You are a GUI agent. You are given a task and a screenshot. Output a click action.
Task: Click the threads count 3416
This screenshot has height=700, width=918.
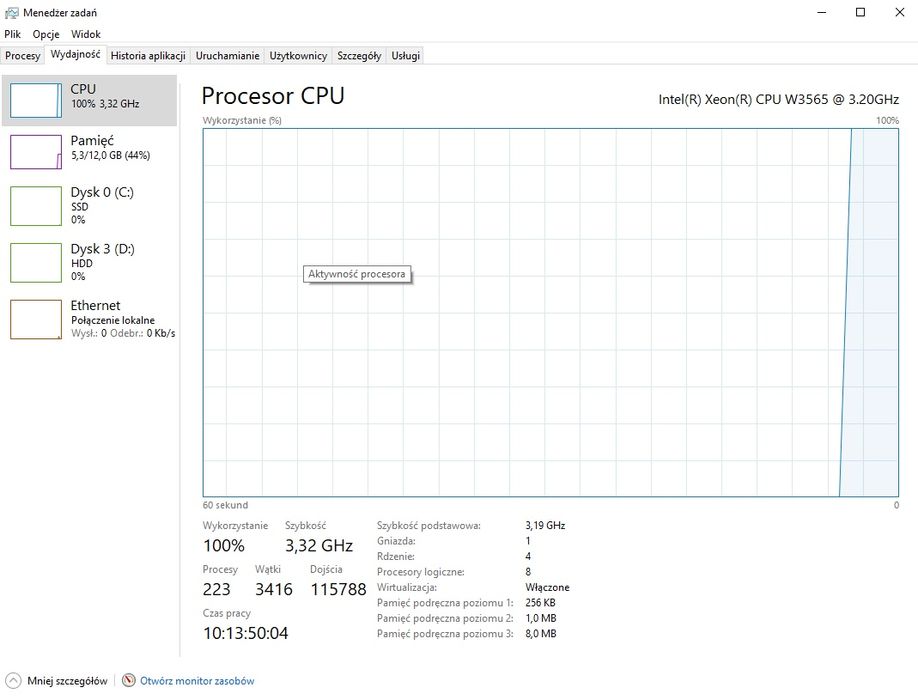point(273,589)
